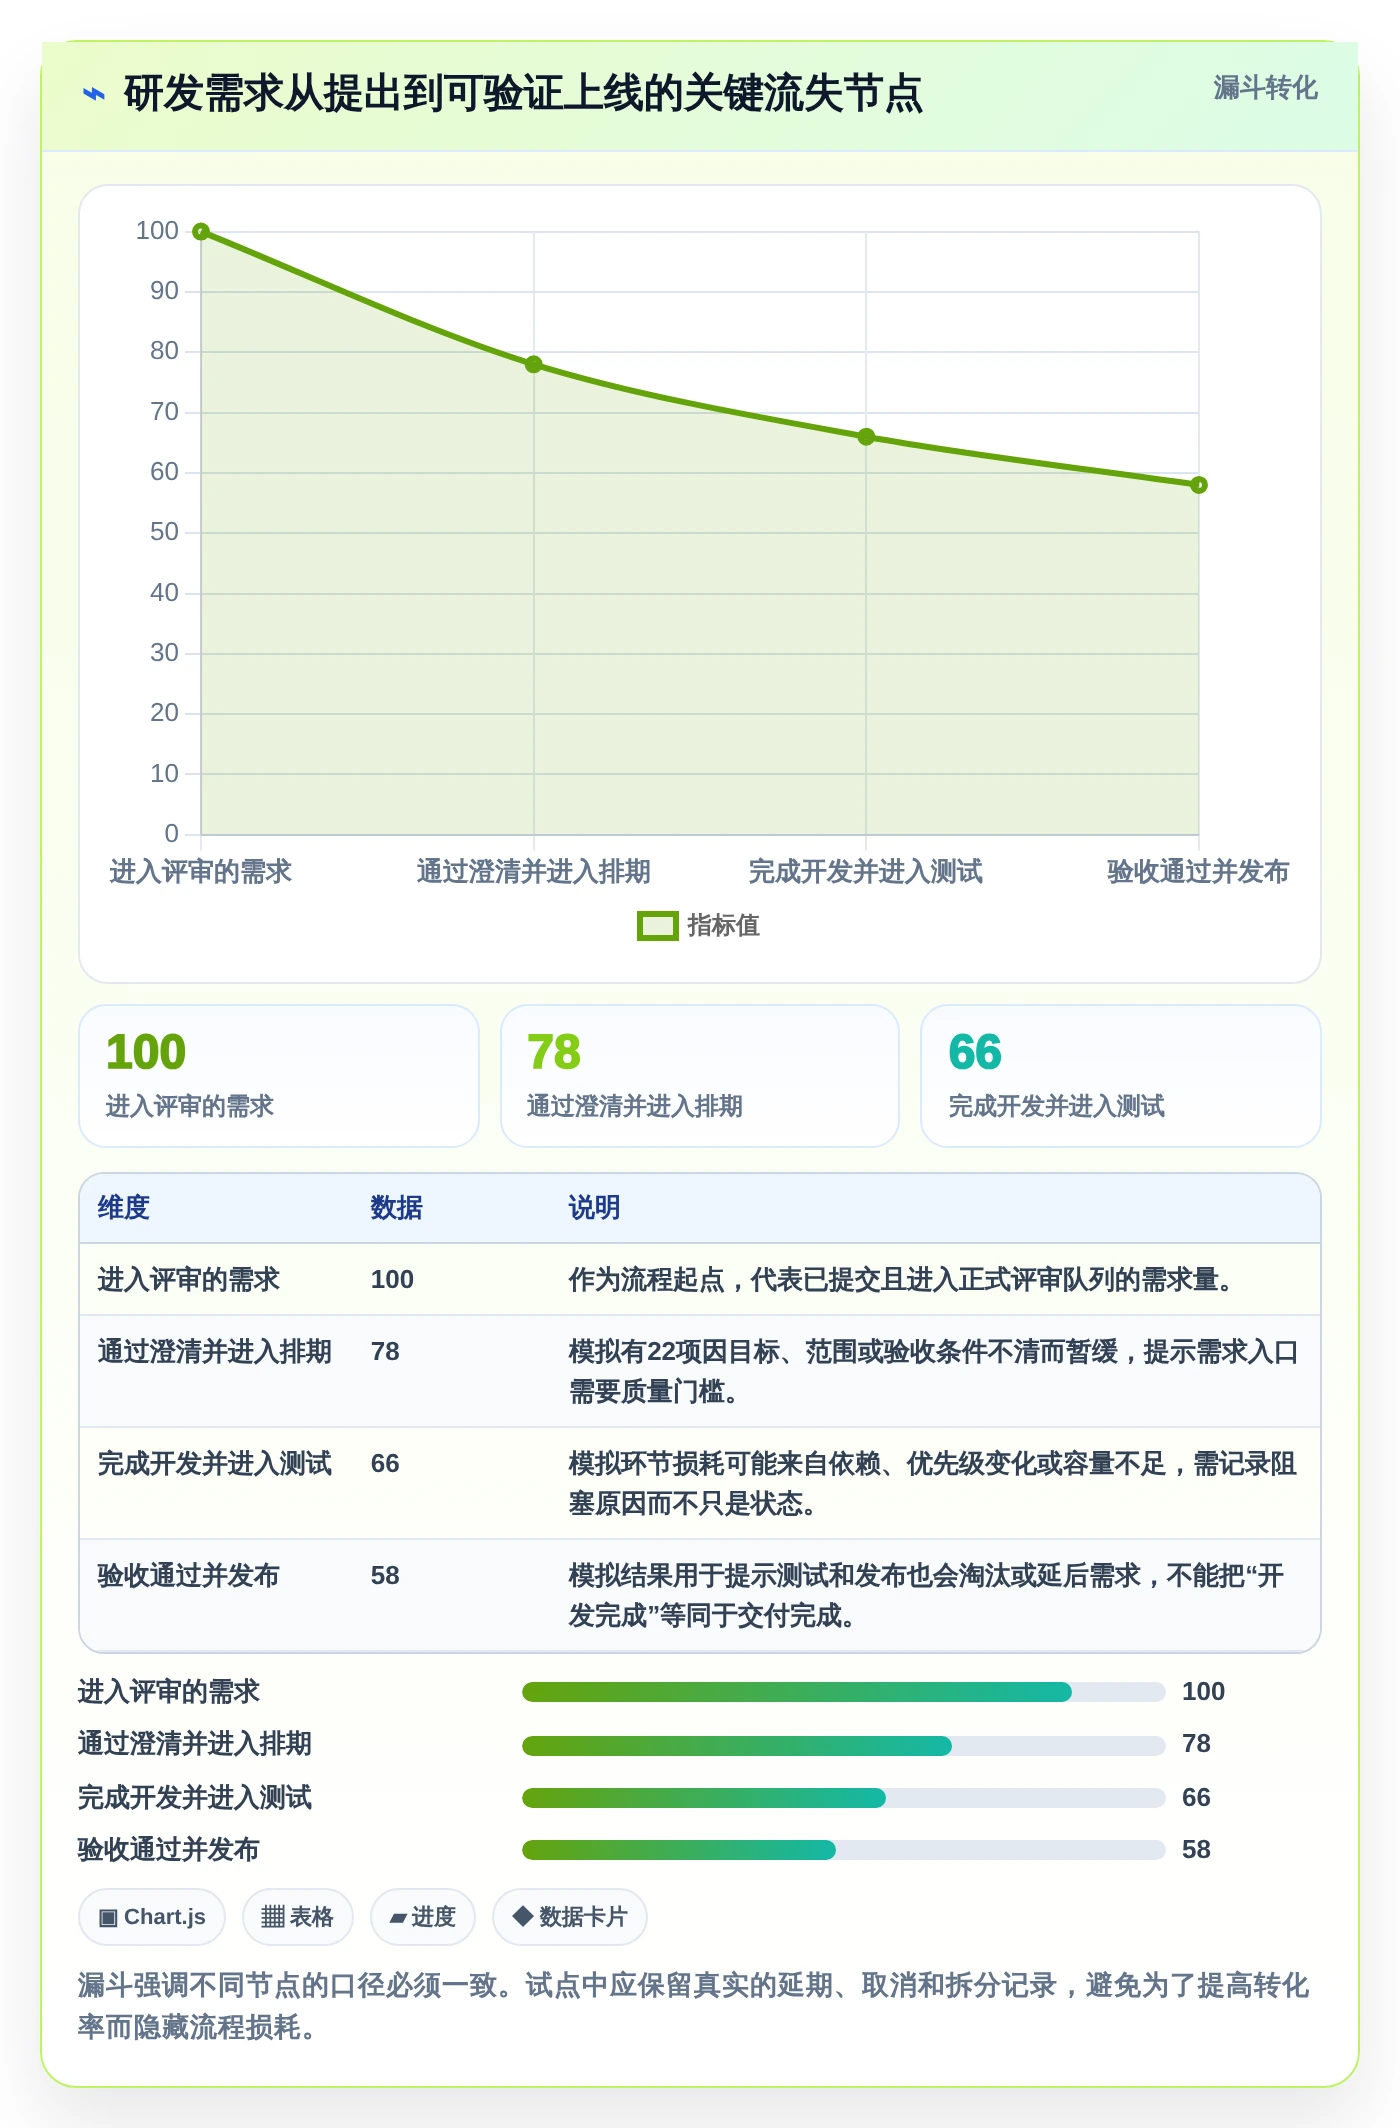The height and width of the screenshot is (2128, 1400).
Task: Select the Chart.js tag chip
Action: pyautogui.click(x=152, y=1917)
